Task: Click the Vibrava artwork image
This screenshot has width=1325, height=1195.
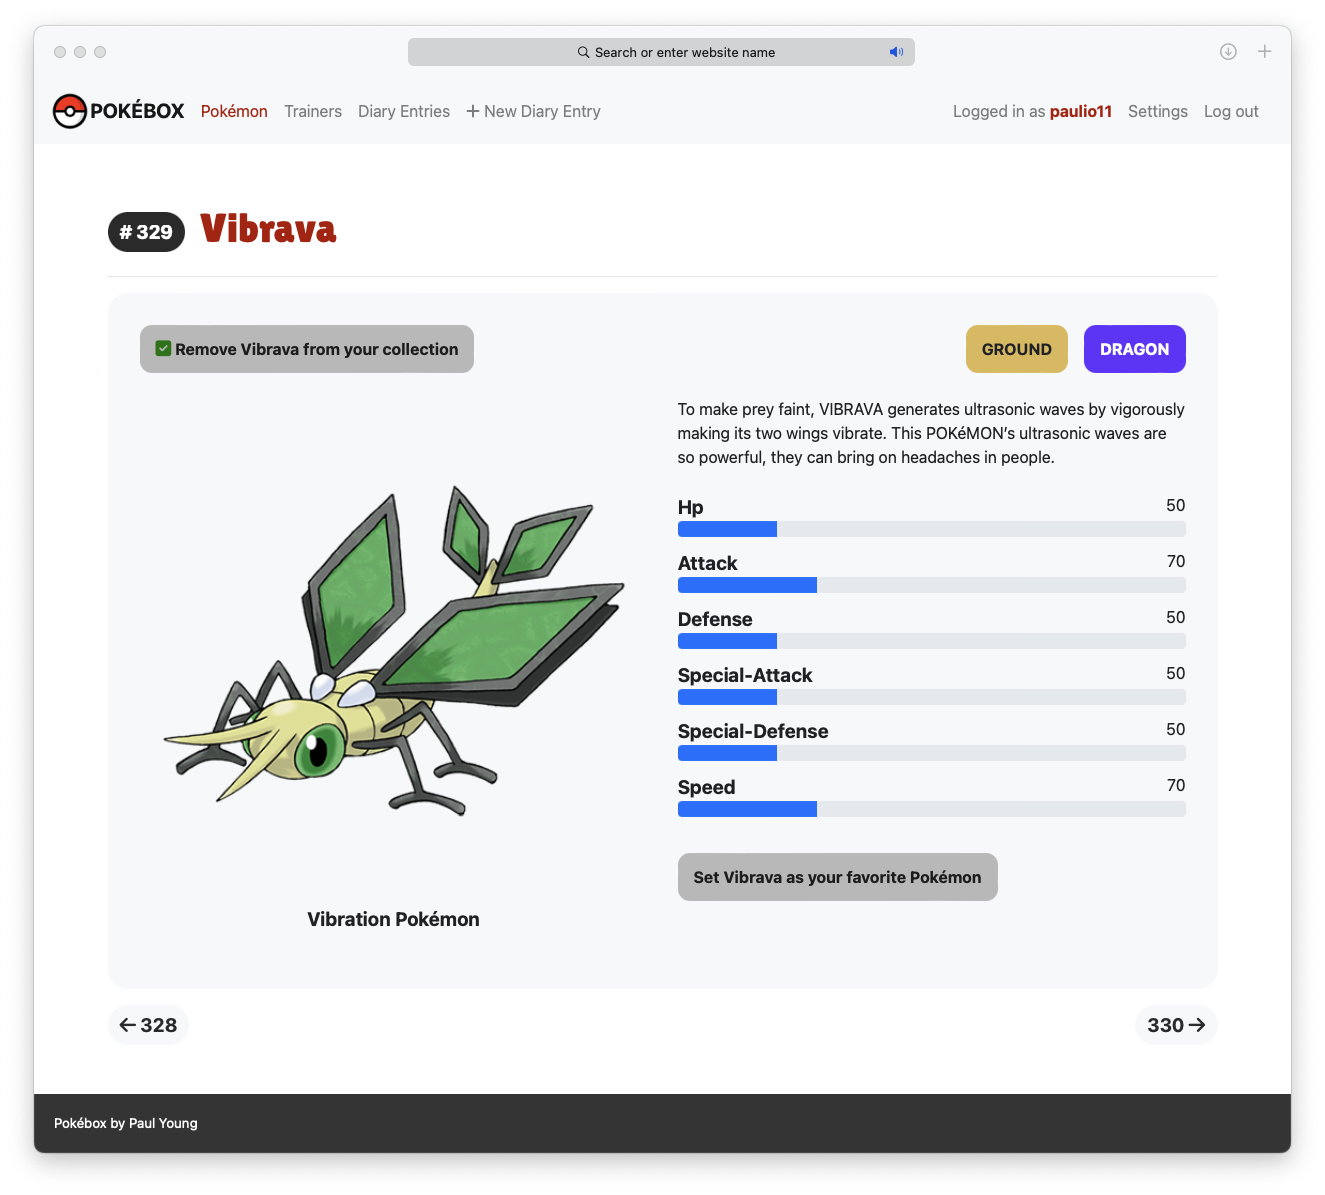Action: (x=394, y=650)
